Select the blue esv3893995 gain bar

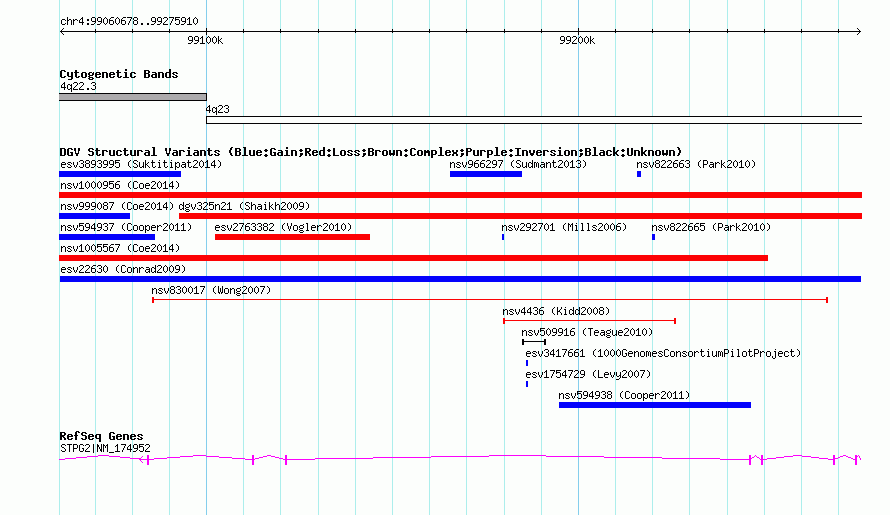point(120,174)
